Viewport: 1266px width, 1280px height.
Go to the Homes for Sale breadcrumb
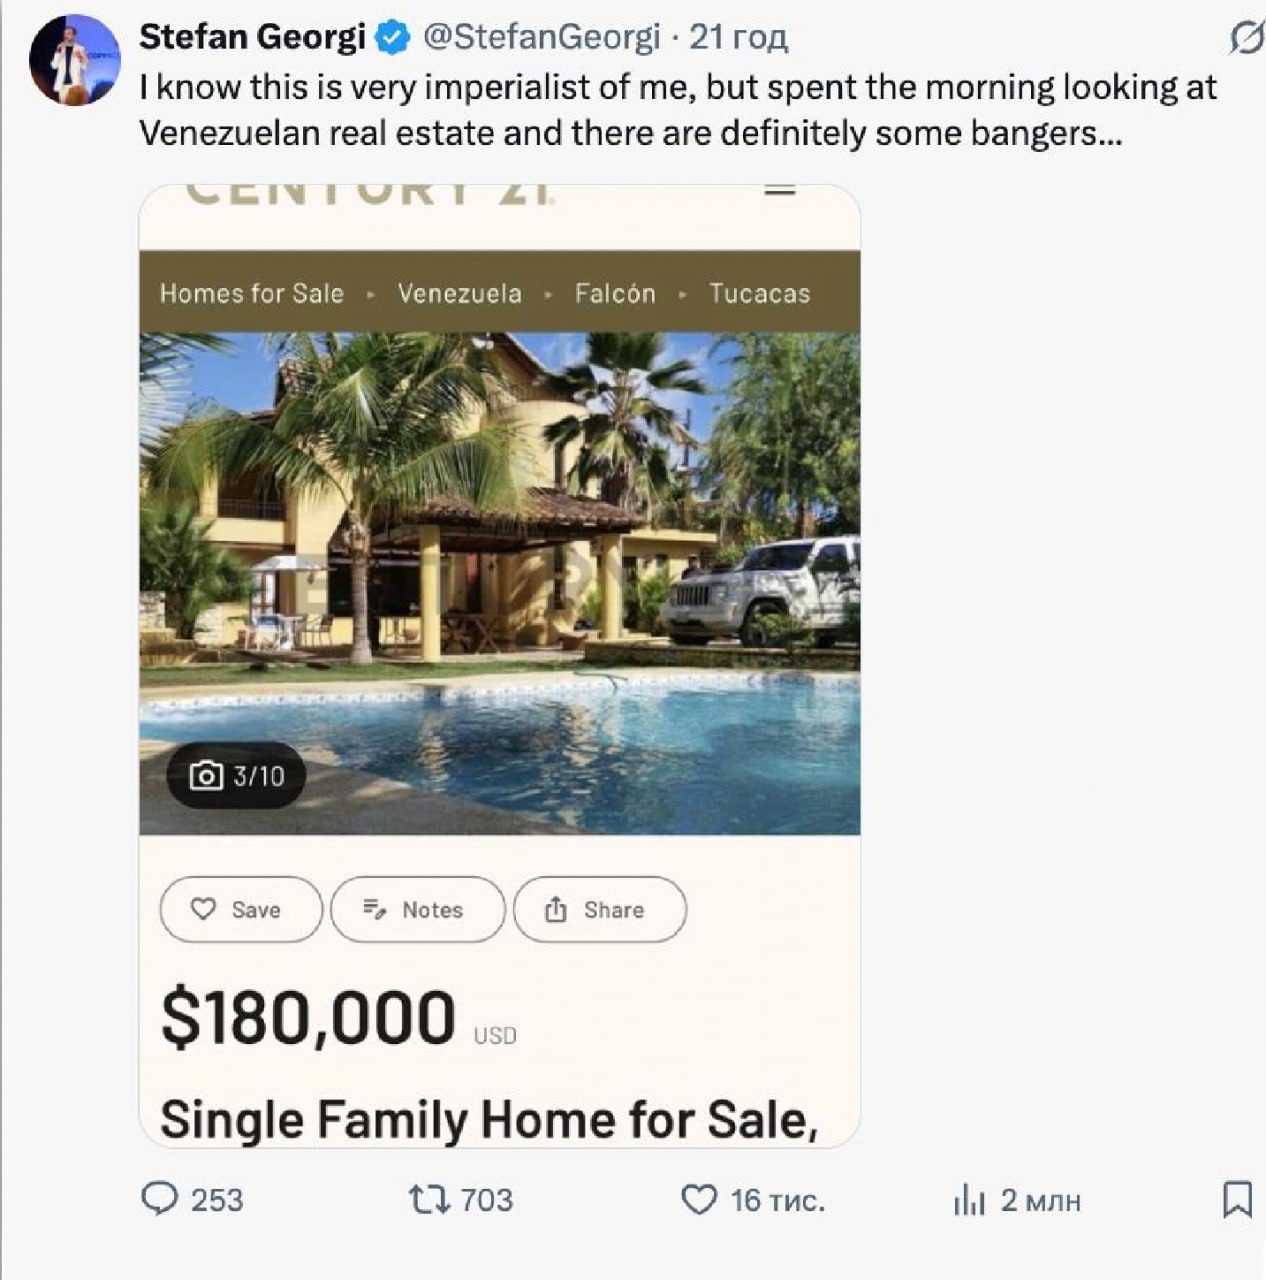251,293
